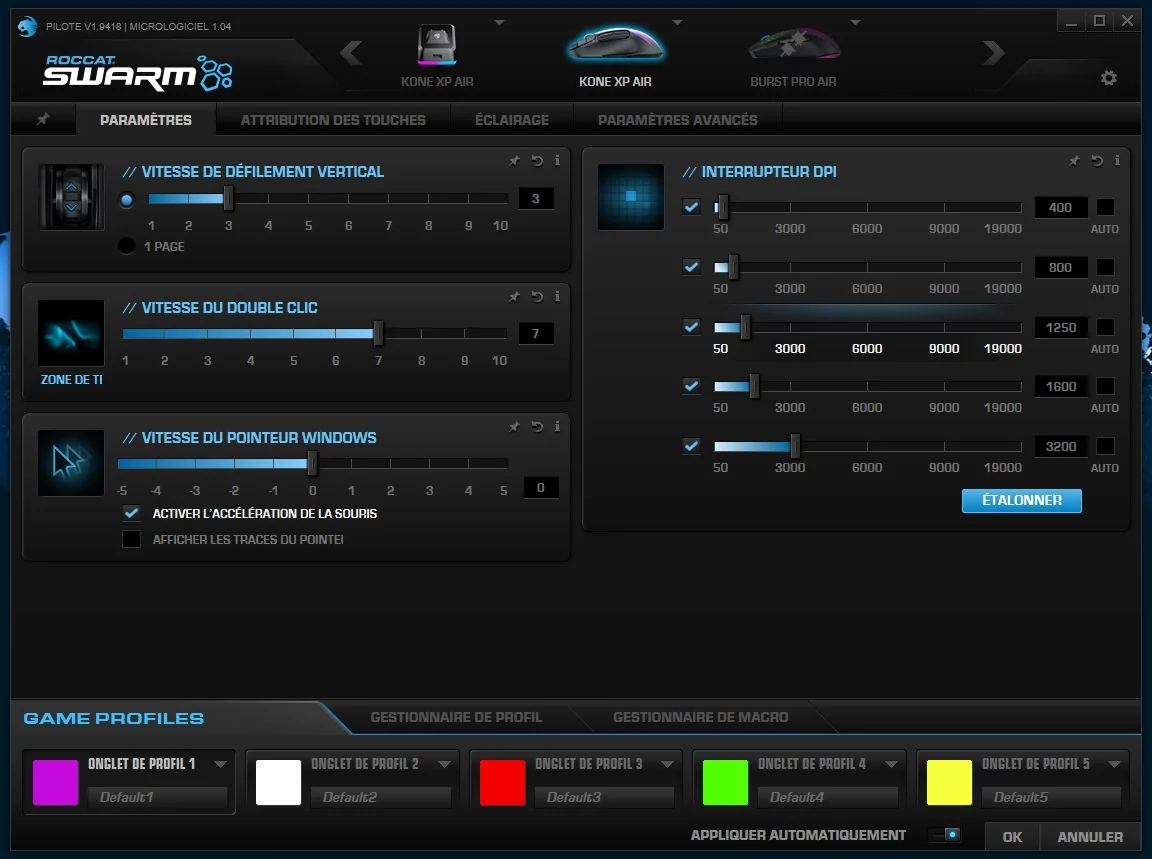The image size is (1152, 859).
Task: Select the vertical scroll speed radio button
Action: [126, 200]
